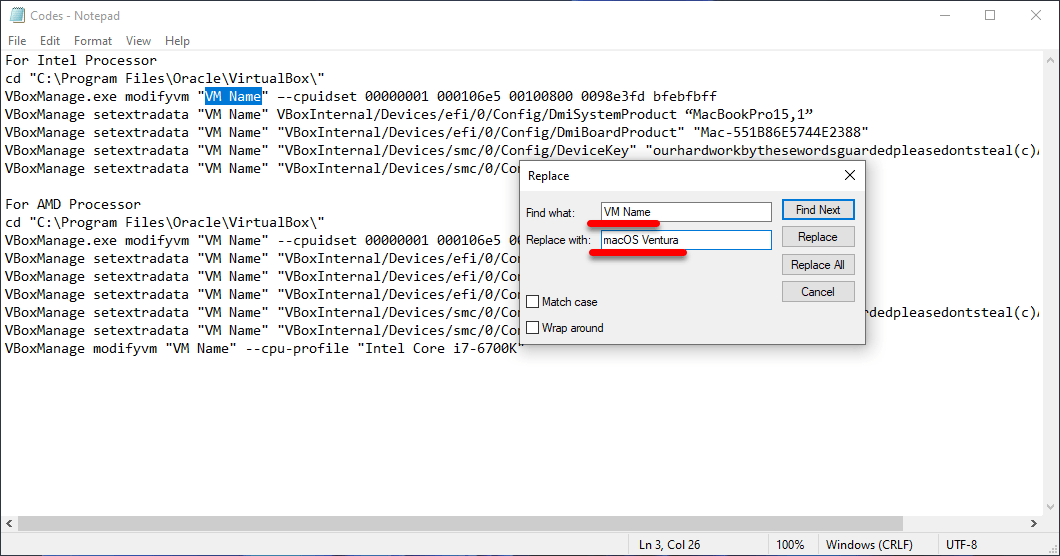Click 'UTF-8' encoding in status bar

[x=961, y=545]
